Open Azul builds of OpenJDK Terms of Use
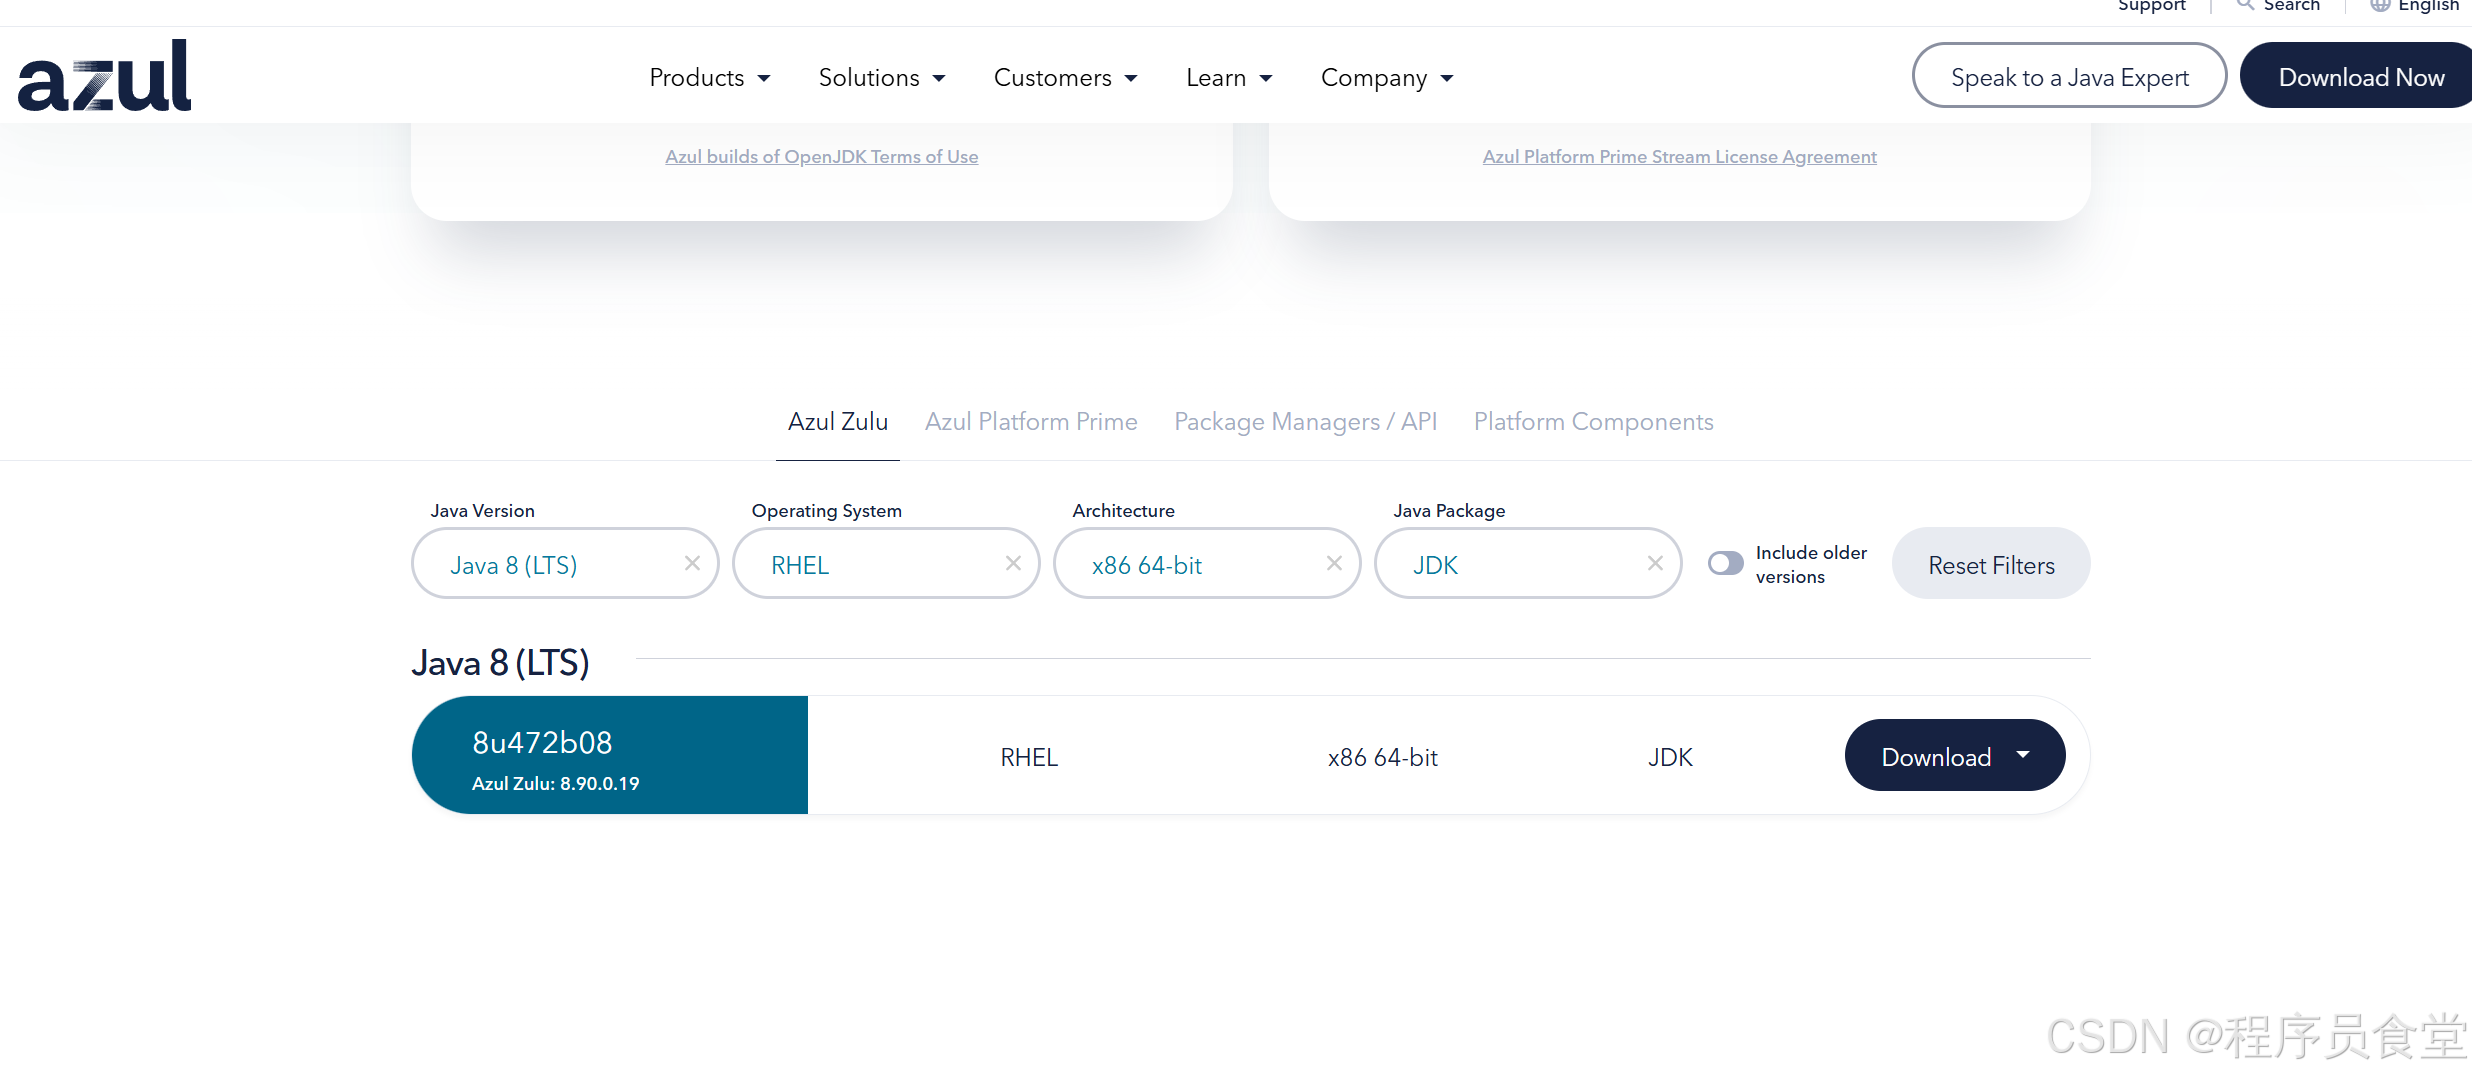The height and width of the screenshot is (1077, 2472). pyautogui.click(x=822, y=156)
